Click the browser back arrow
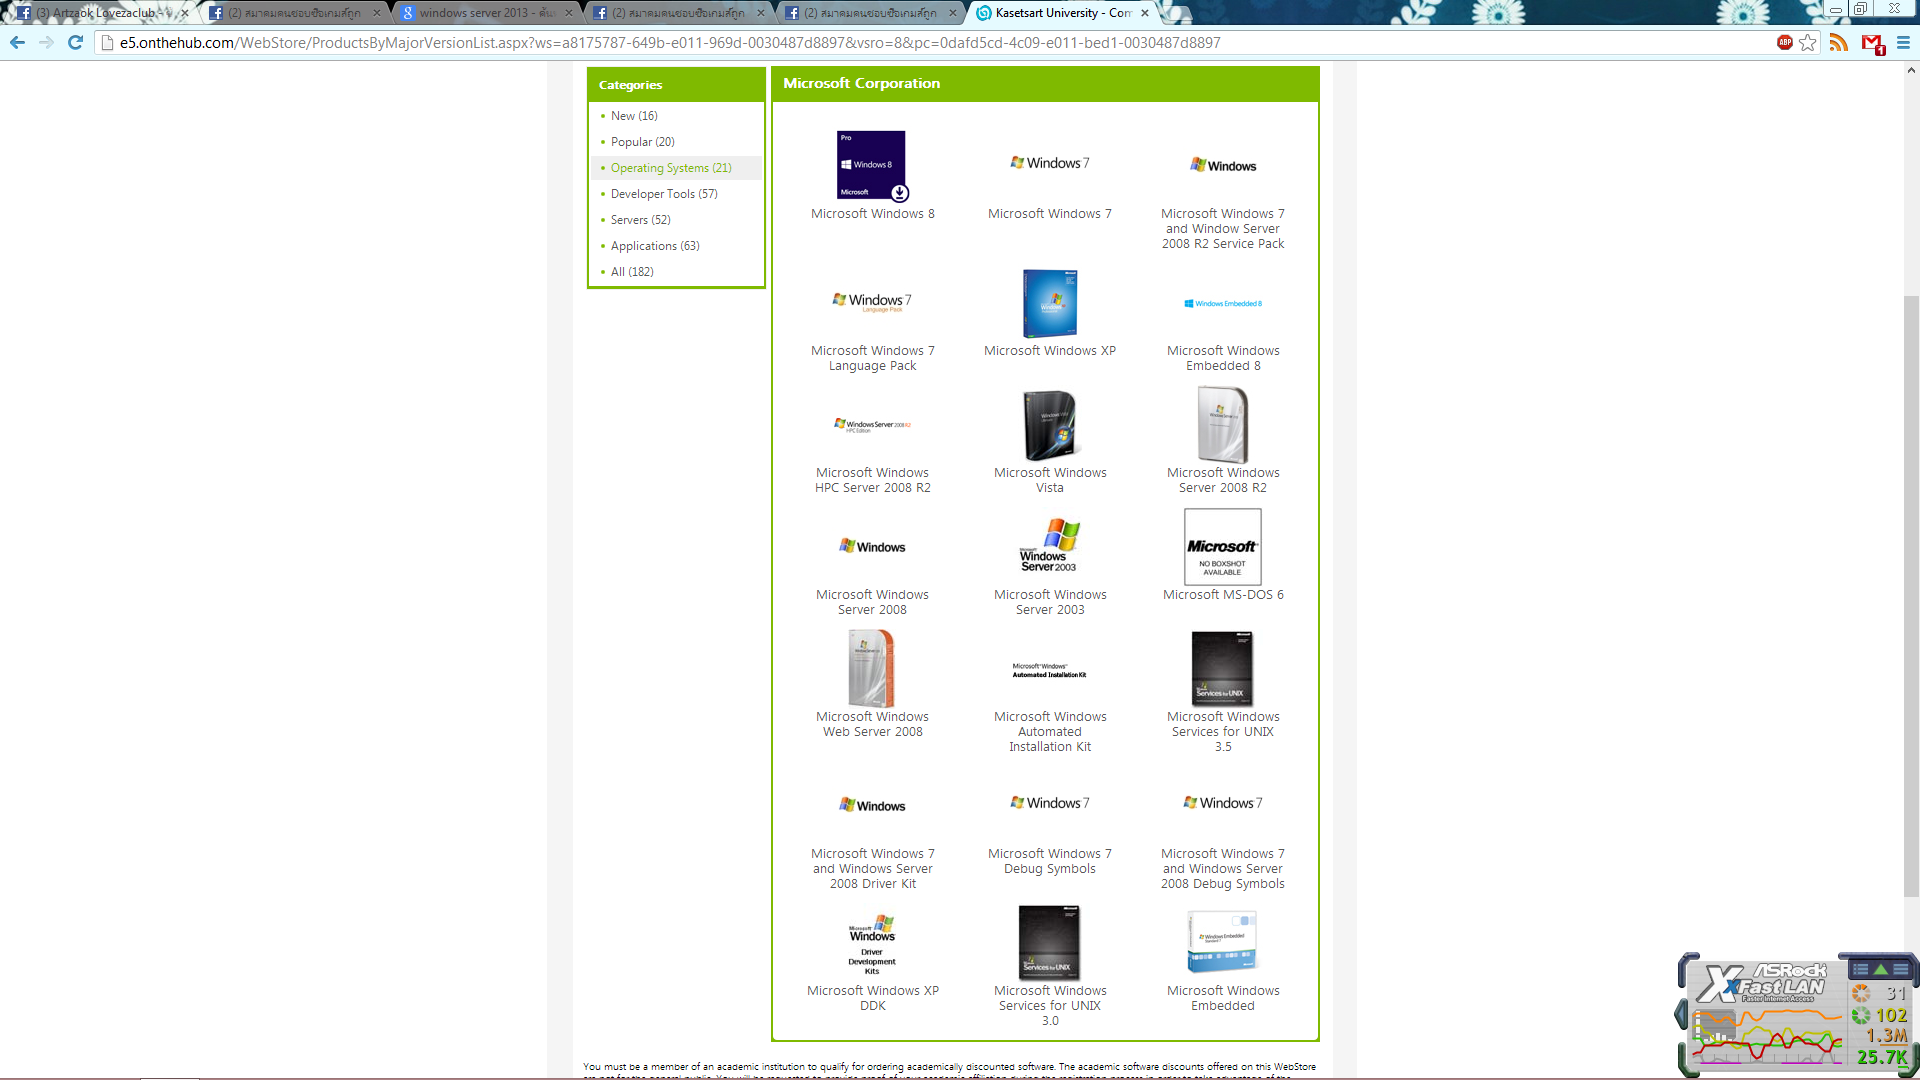Viewport: 1920px width, 1080px height. (17, 42)
